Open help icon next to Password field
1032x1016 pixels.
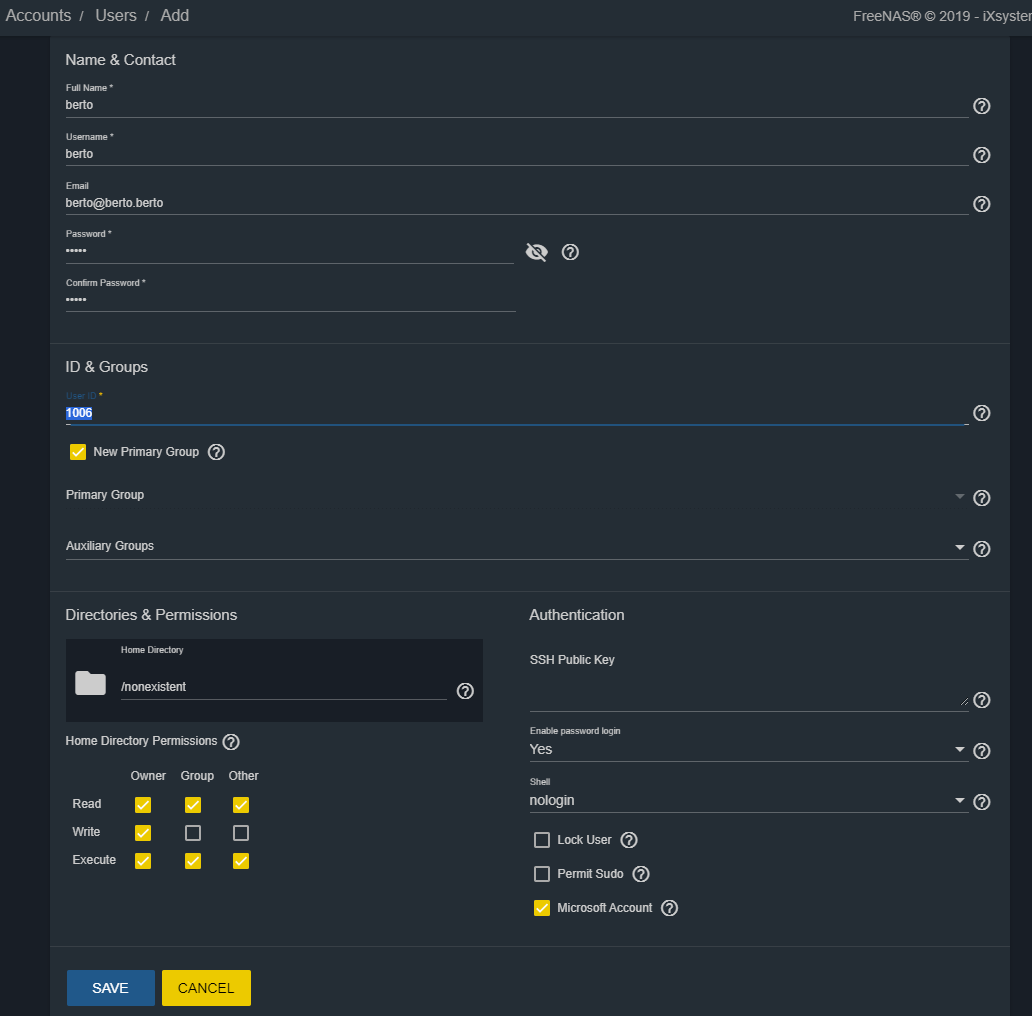[x=570, y=252]
